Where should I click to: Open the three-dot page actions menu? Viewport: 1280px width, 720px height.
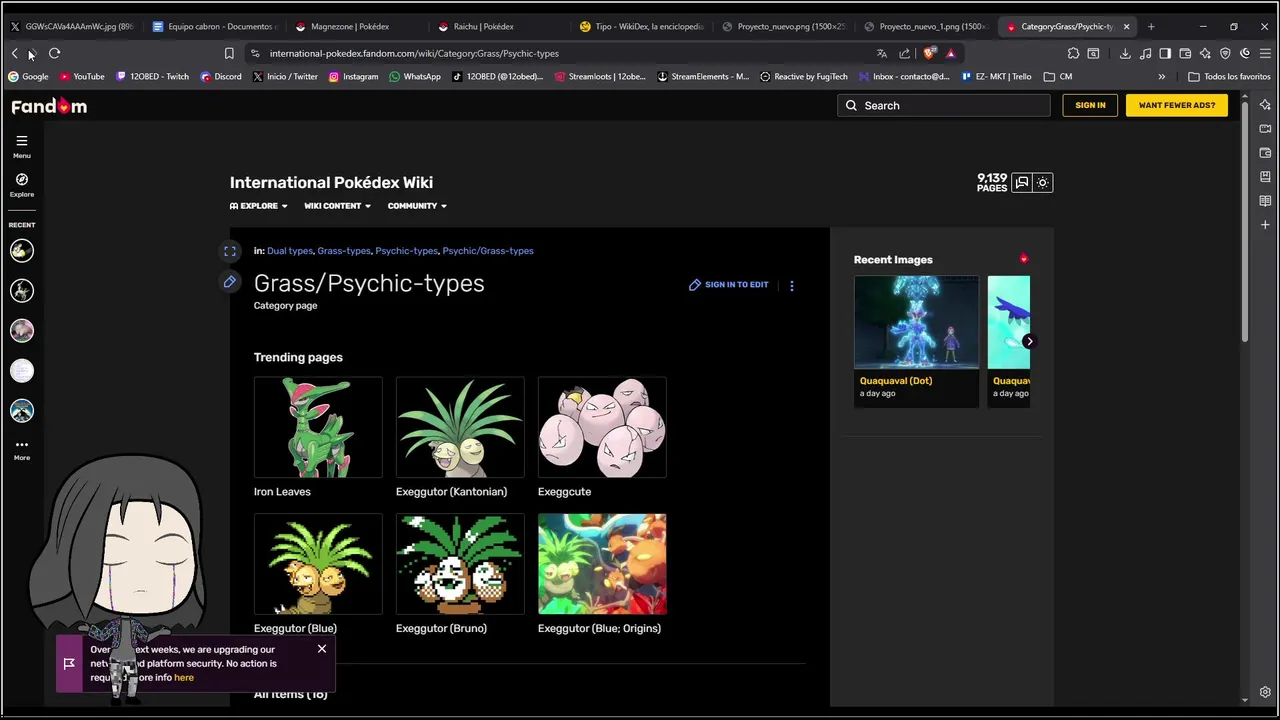[792, 285]
